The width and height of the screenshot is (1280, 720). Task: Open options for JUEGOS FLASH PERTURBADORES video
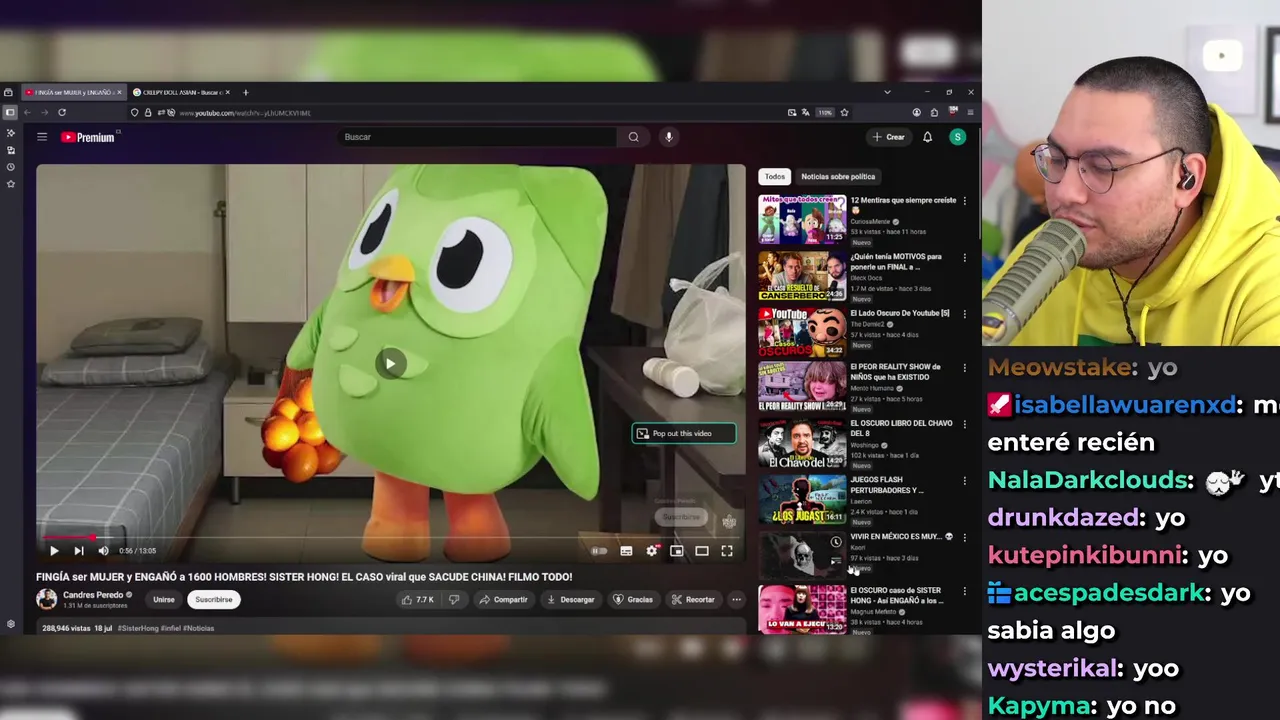coord(964,481)
